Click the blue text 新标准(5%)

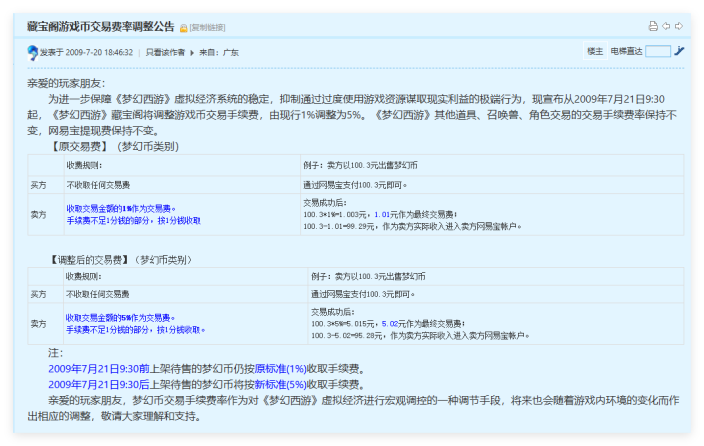tap(281, 384)
